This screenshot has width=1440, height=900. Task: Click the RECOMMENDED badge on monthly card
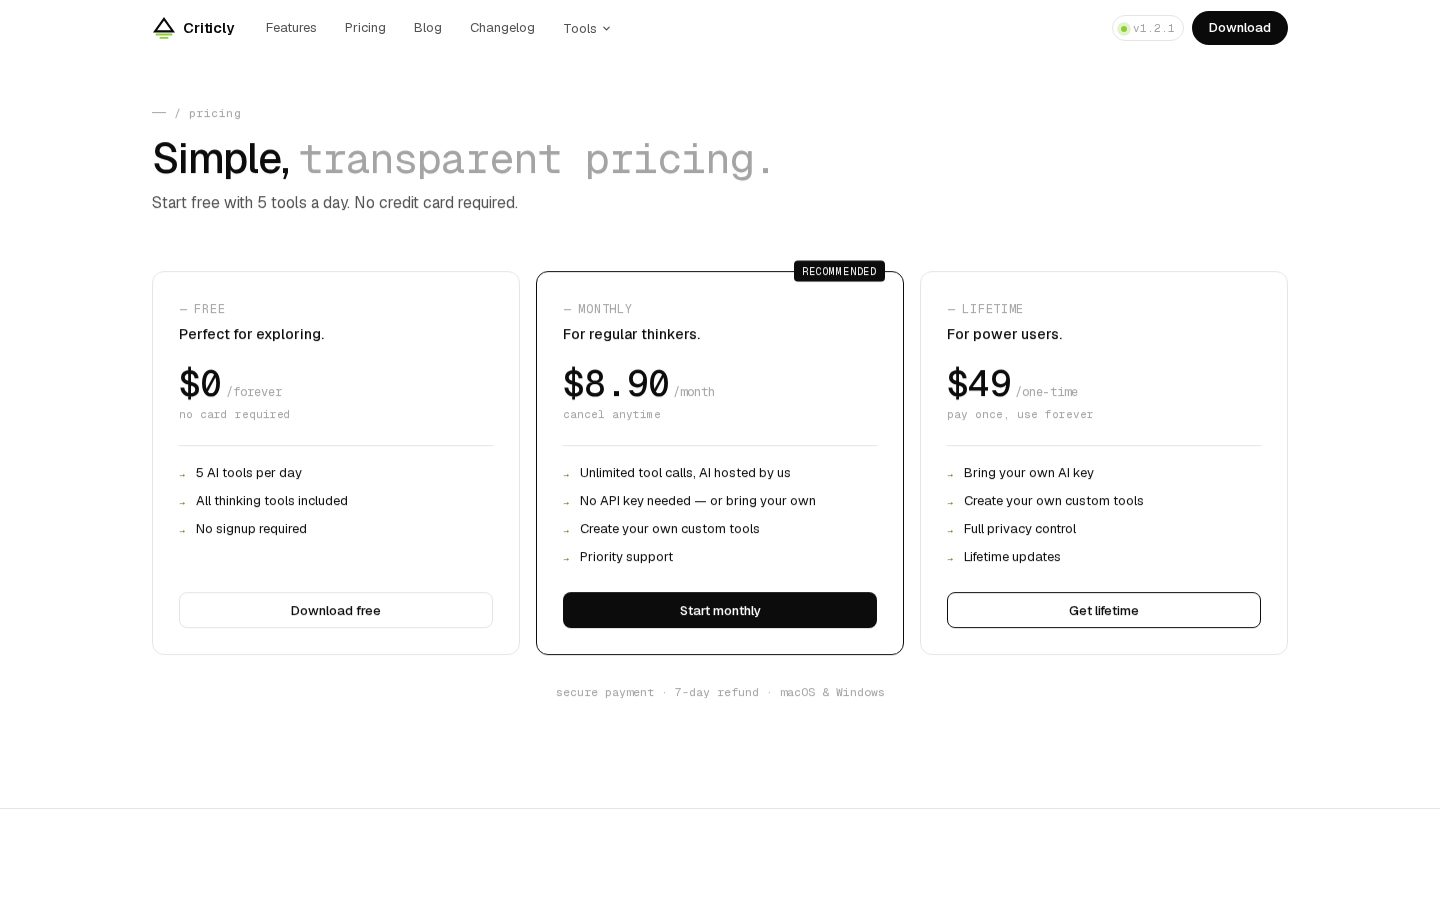pos(839,271)
